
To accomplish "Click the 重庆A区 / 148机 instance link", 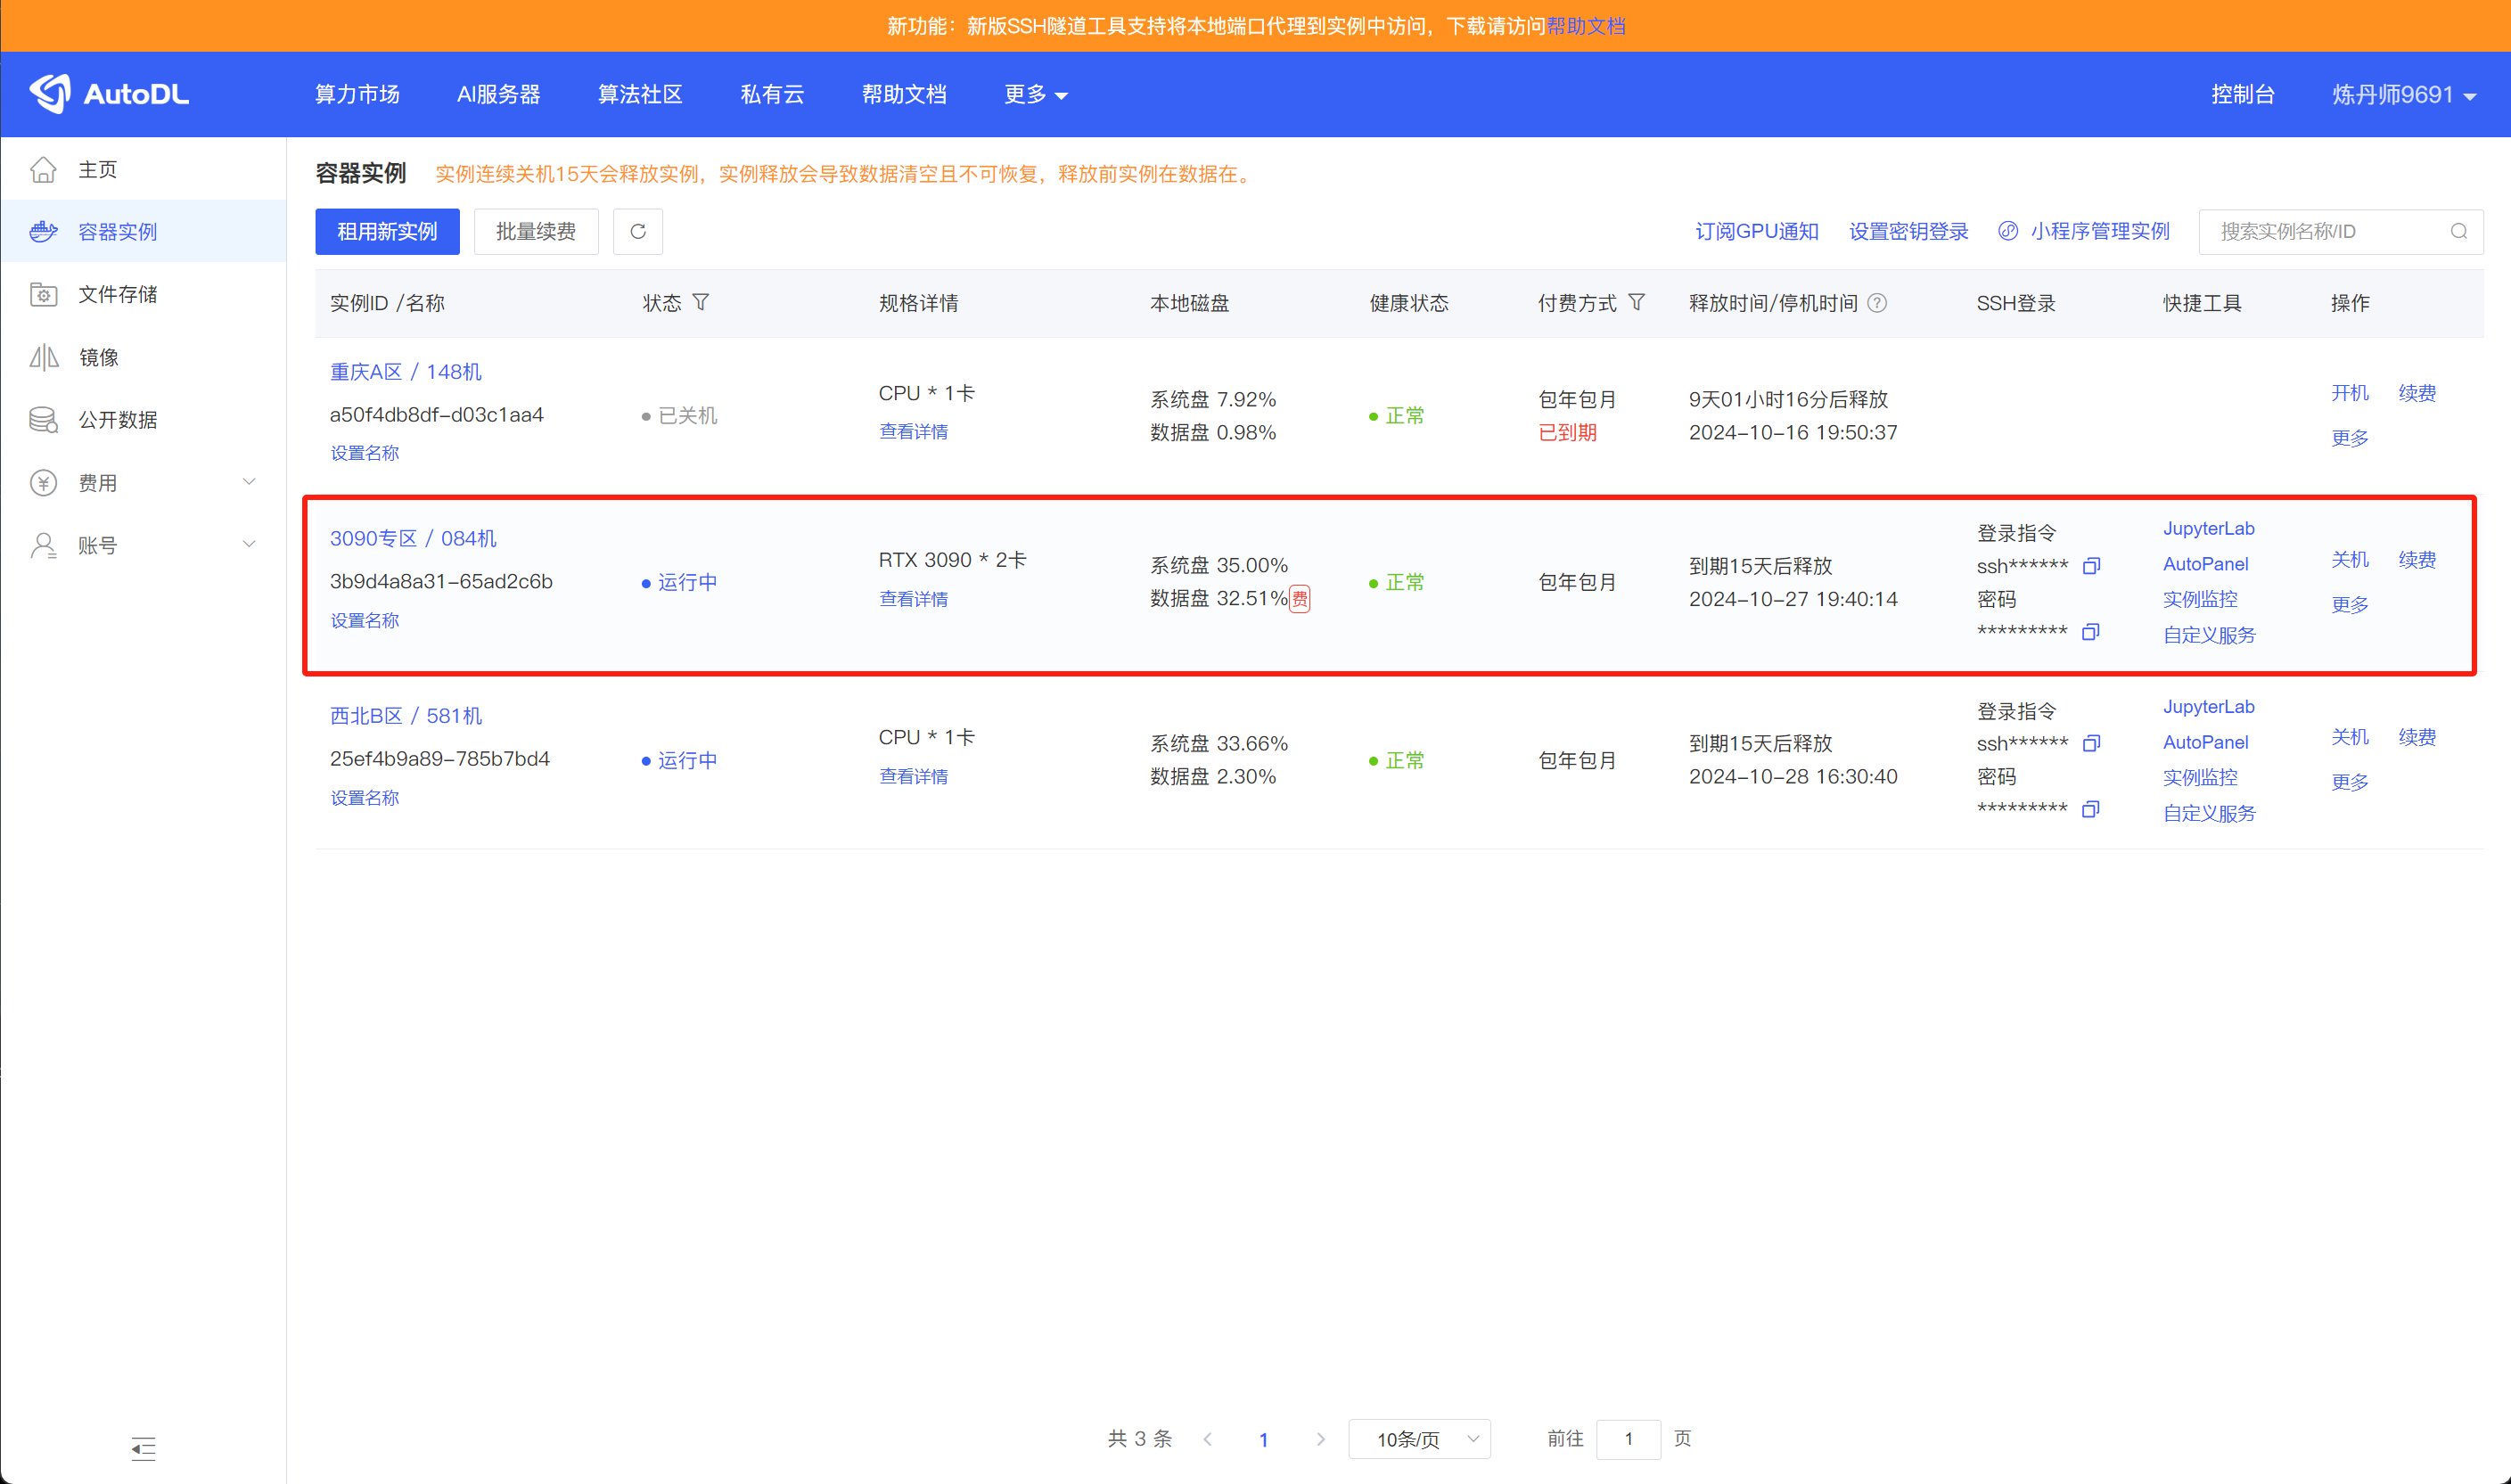I will point(405,372).
